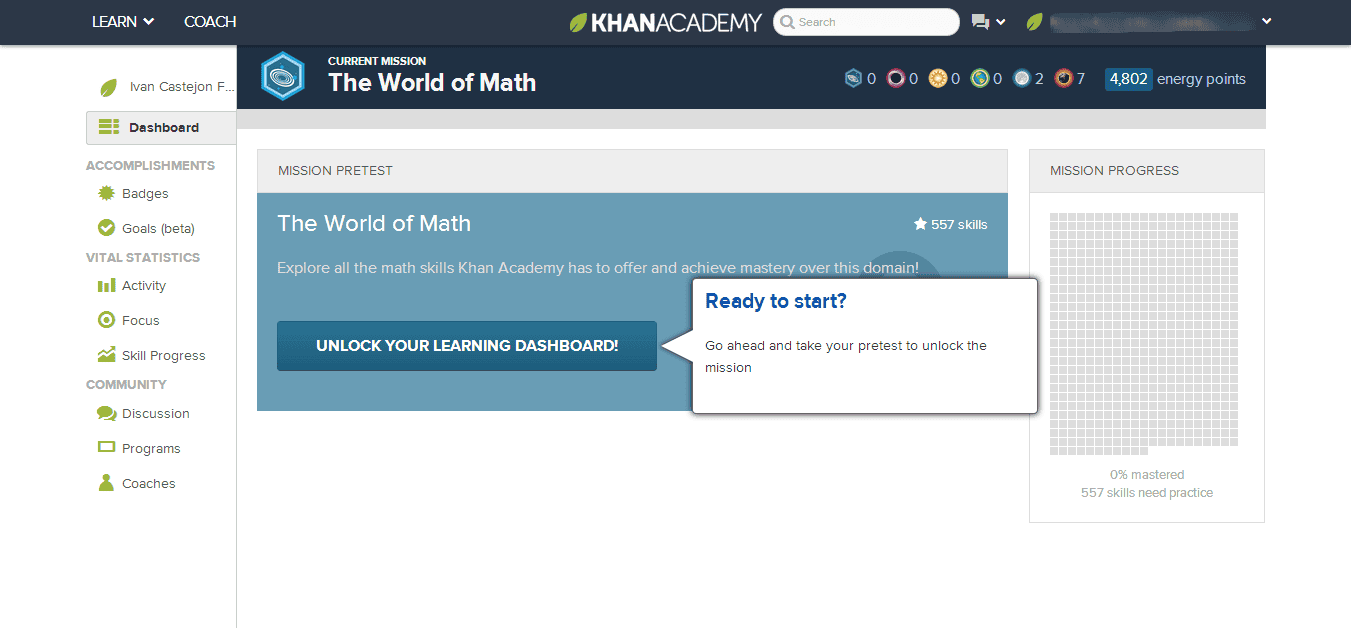Click Unlock Your Learning Dashboard
Image resolution: width=1351 pixels, height=628 pixels.
(x=466, y=345)
